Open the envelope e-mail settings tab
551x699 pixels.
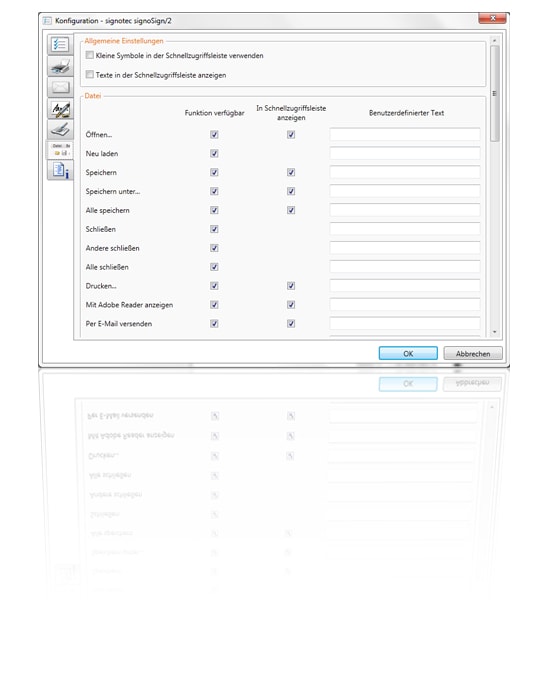point(60,87)
